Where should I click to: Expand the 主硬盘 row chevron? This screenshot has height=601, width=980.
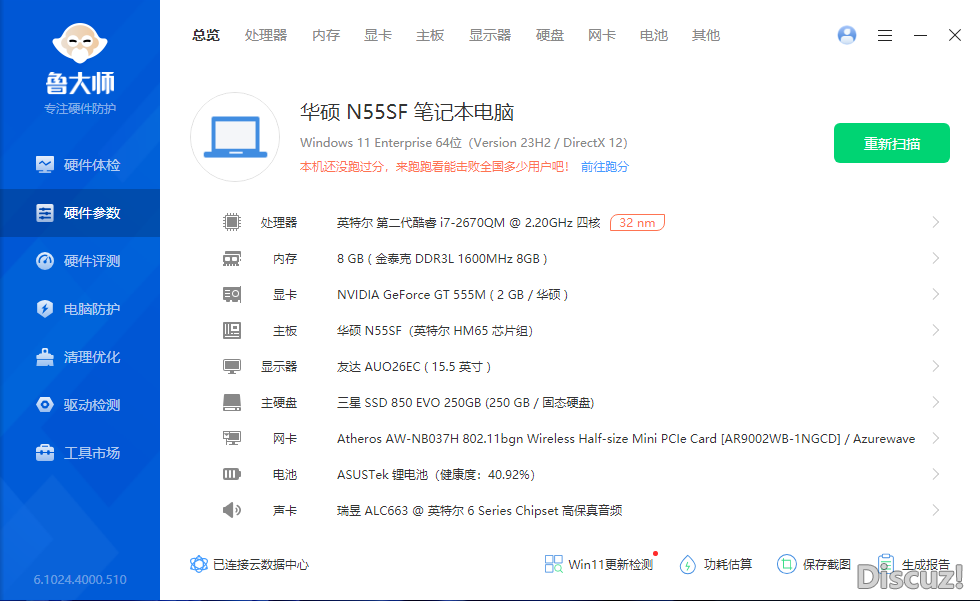point(936,402)
